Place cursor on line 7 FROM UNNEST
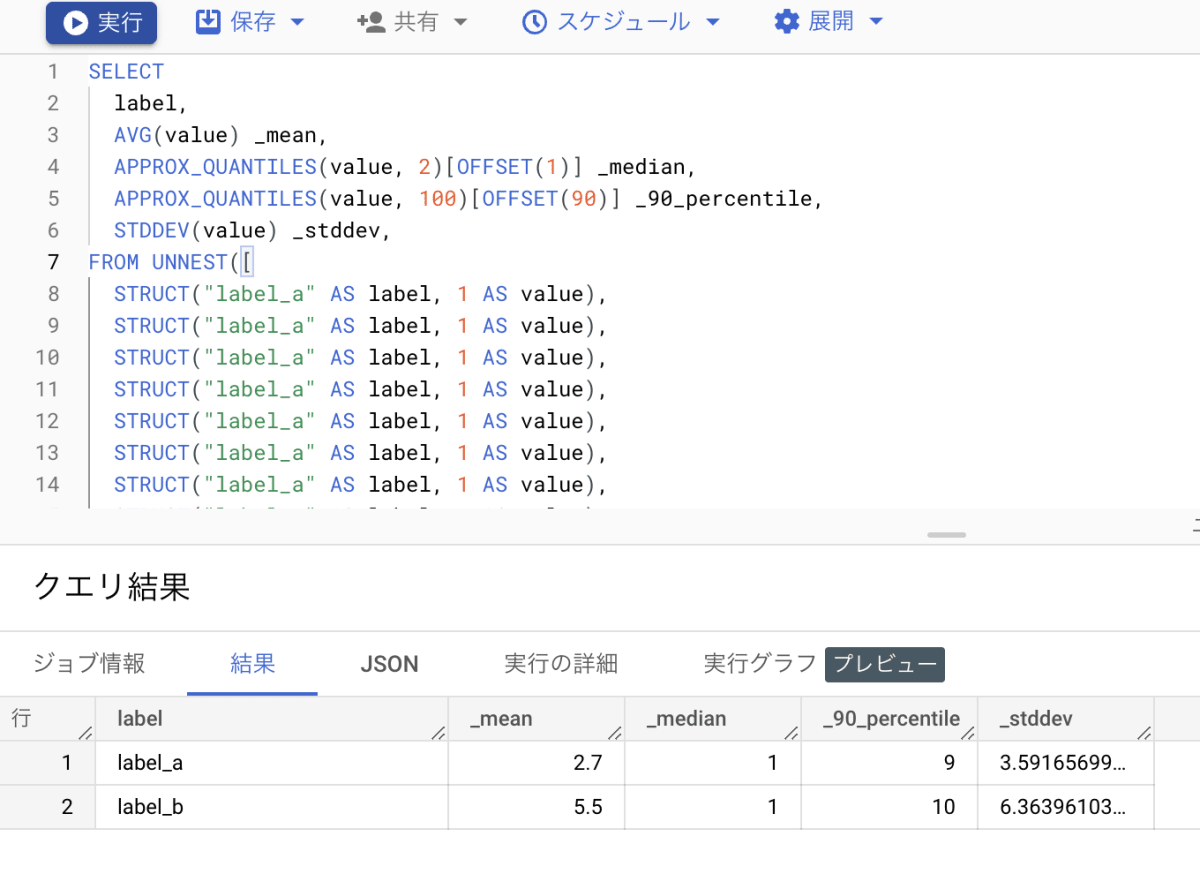Viewport: 1200px width, 874px height. [172, 262]
